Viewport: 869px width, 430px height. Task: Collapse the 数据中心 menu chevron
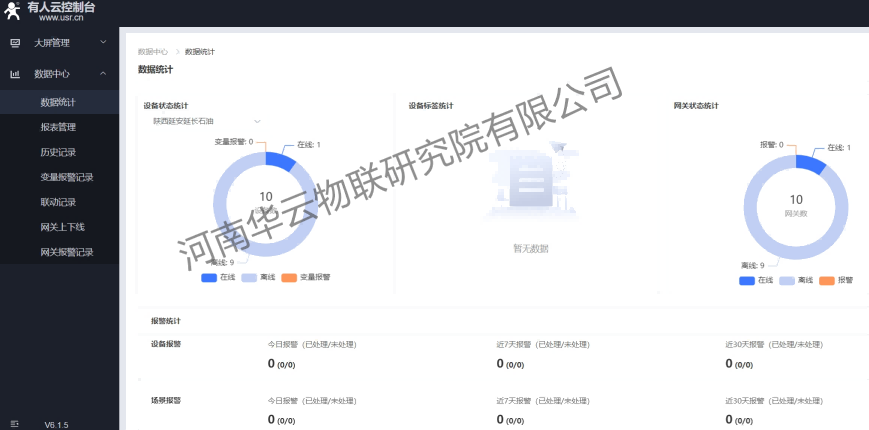point(103,73)
